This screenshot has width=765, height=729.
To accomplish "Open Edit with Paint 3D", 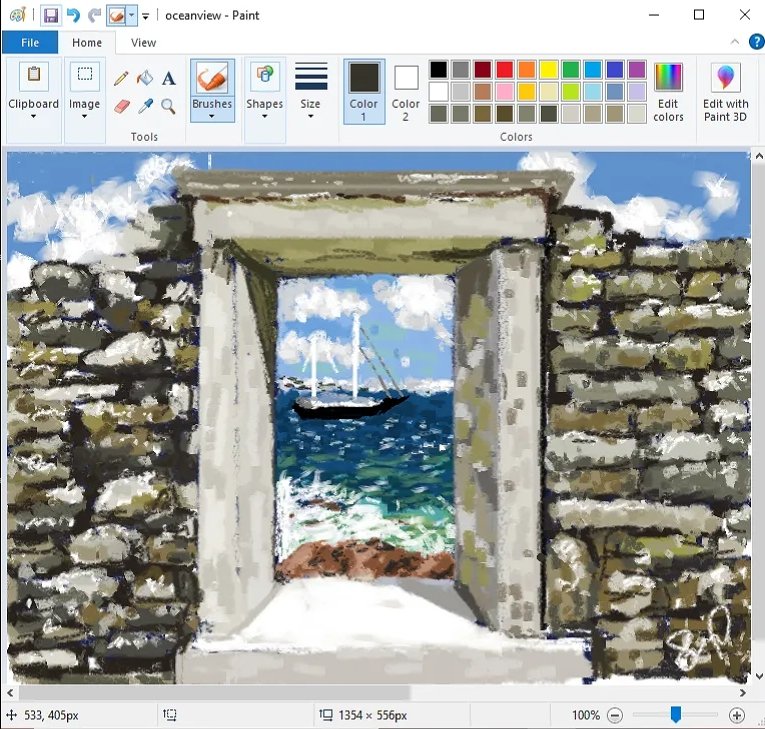I will pyautogui.click(x=725, y=93).
